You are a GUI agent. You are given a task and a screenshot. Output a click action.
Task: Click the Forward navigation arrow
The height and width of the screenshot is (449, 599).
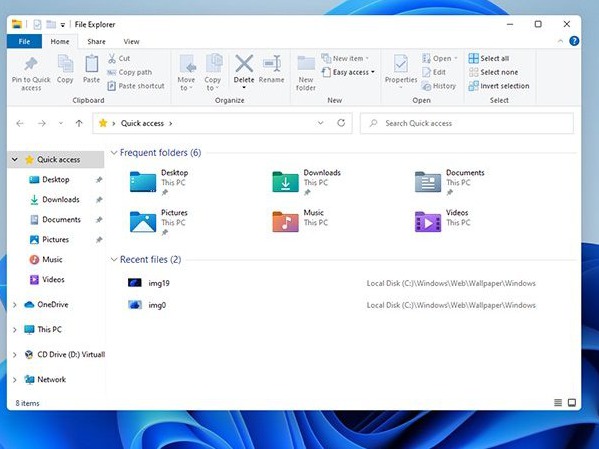(42, 123)
